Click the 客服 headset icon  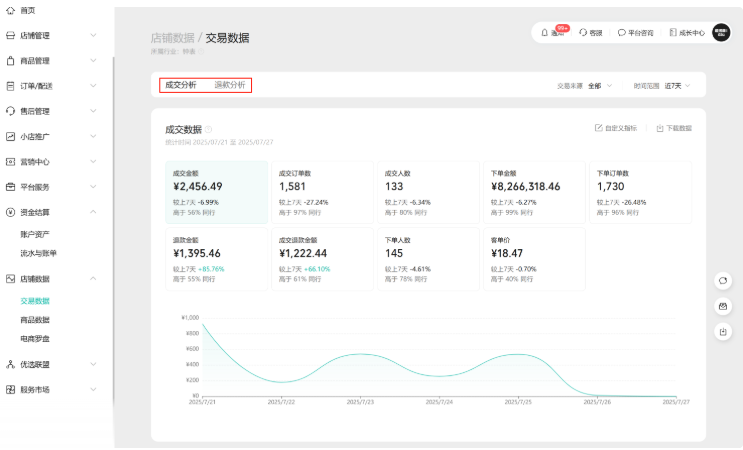pyautogui.click(x=584, y=32)
